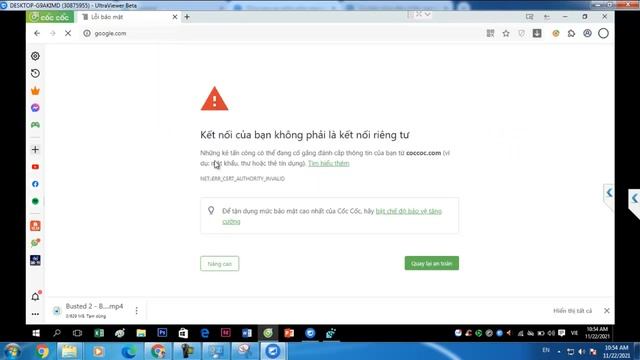The width and height of the screenshot is (640, 360).
Task: Open YouTube from the sidebar
Action: pyautogui.click(x=35, y=167)
